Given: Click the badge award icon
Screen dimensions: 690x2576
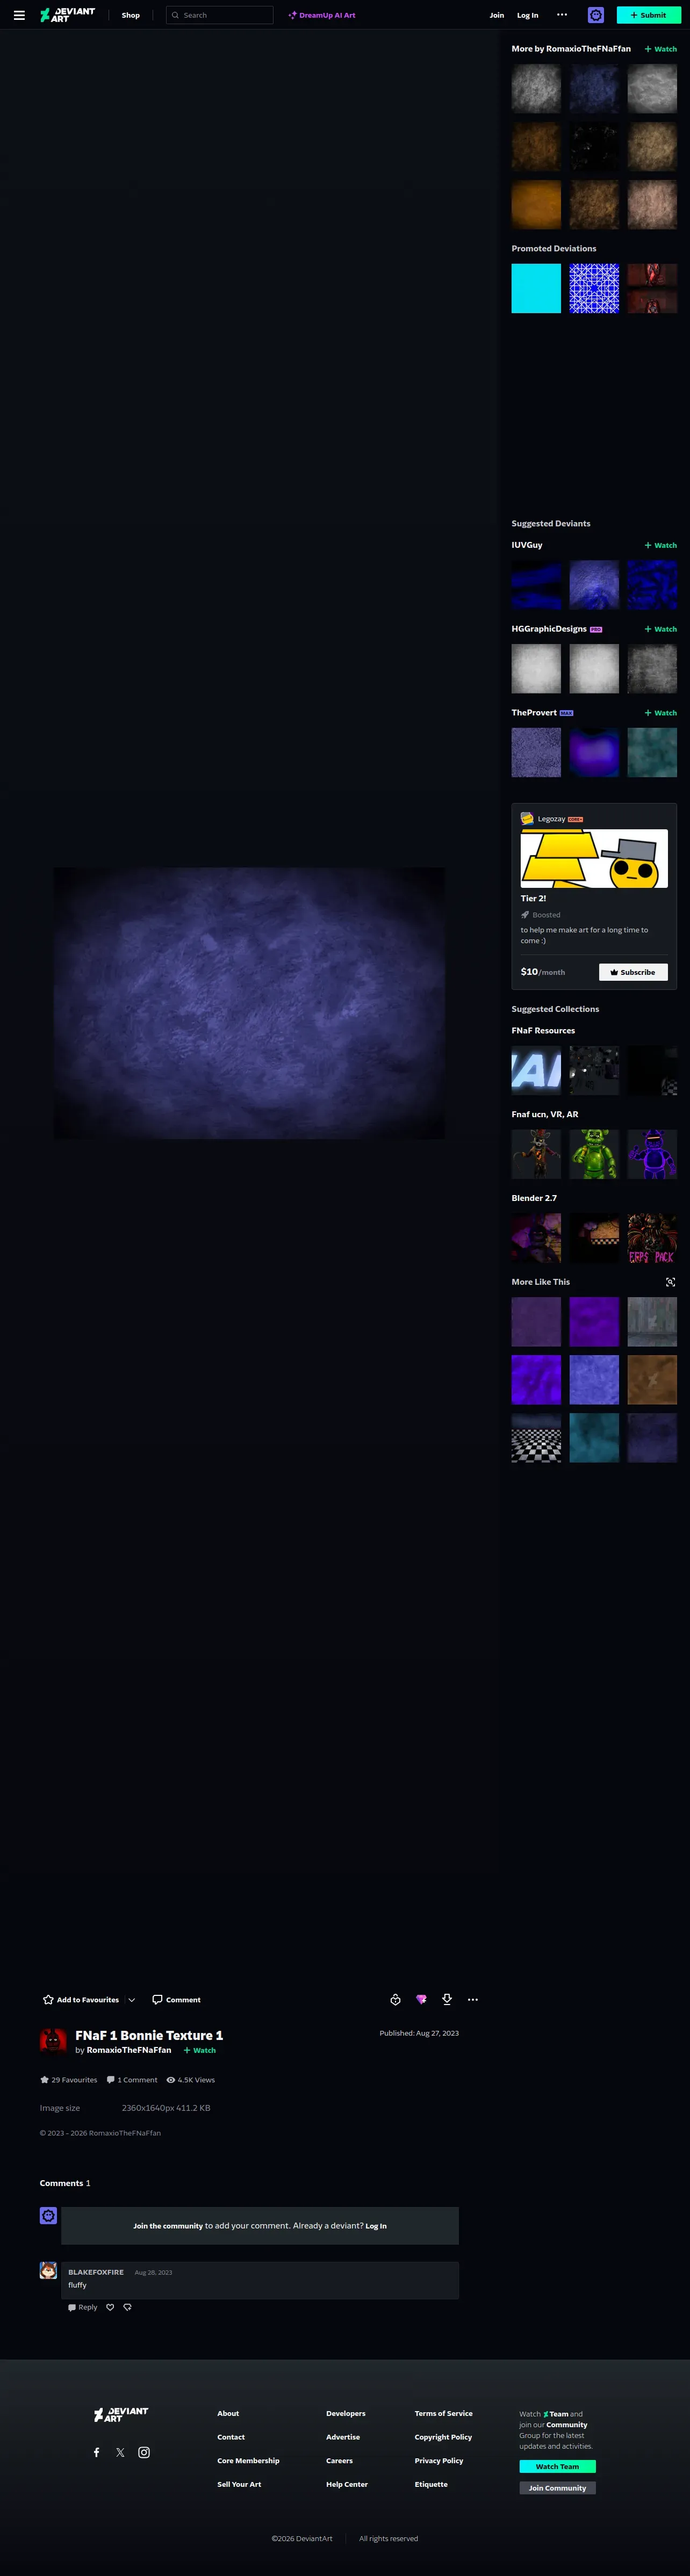Looking at the screenshot, I should click(395, 2000).
